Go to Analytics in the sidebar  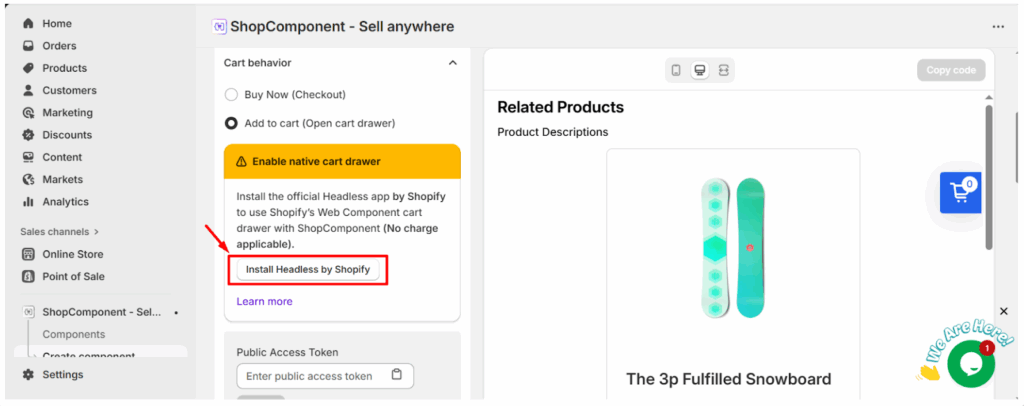[65, 201]
